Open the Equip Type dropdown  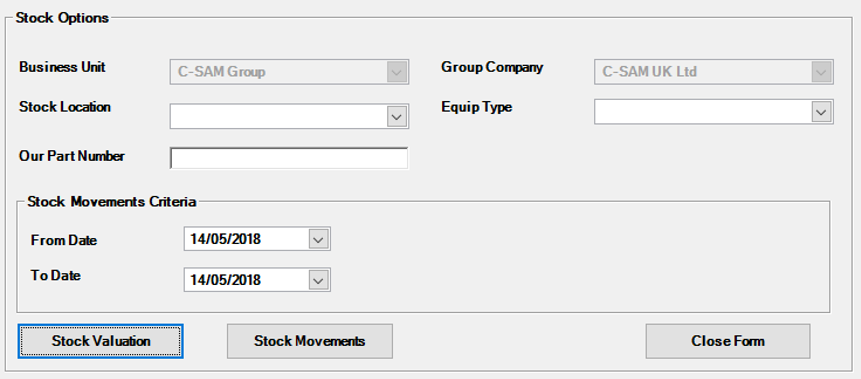pos(821,112)
